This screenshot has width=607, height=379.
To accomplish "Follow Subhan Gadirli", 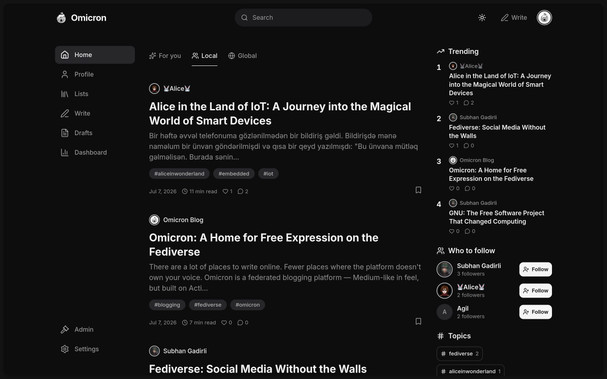I will [x=536, y=269].
